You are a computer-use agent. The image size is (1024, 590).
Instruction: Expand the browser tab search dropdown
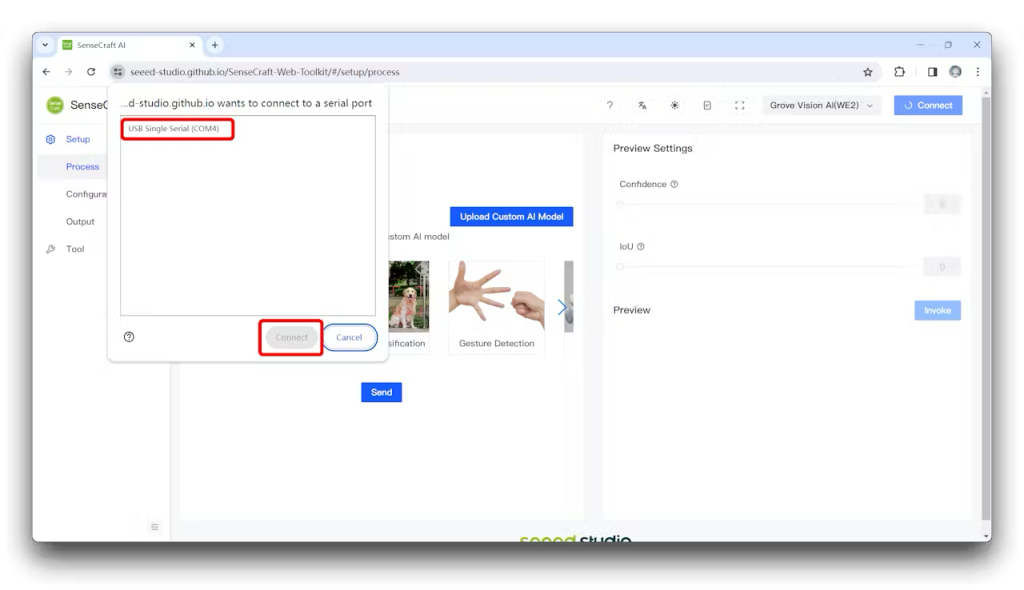point(45,45)
